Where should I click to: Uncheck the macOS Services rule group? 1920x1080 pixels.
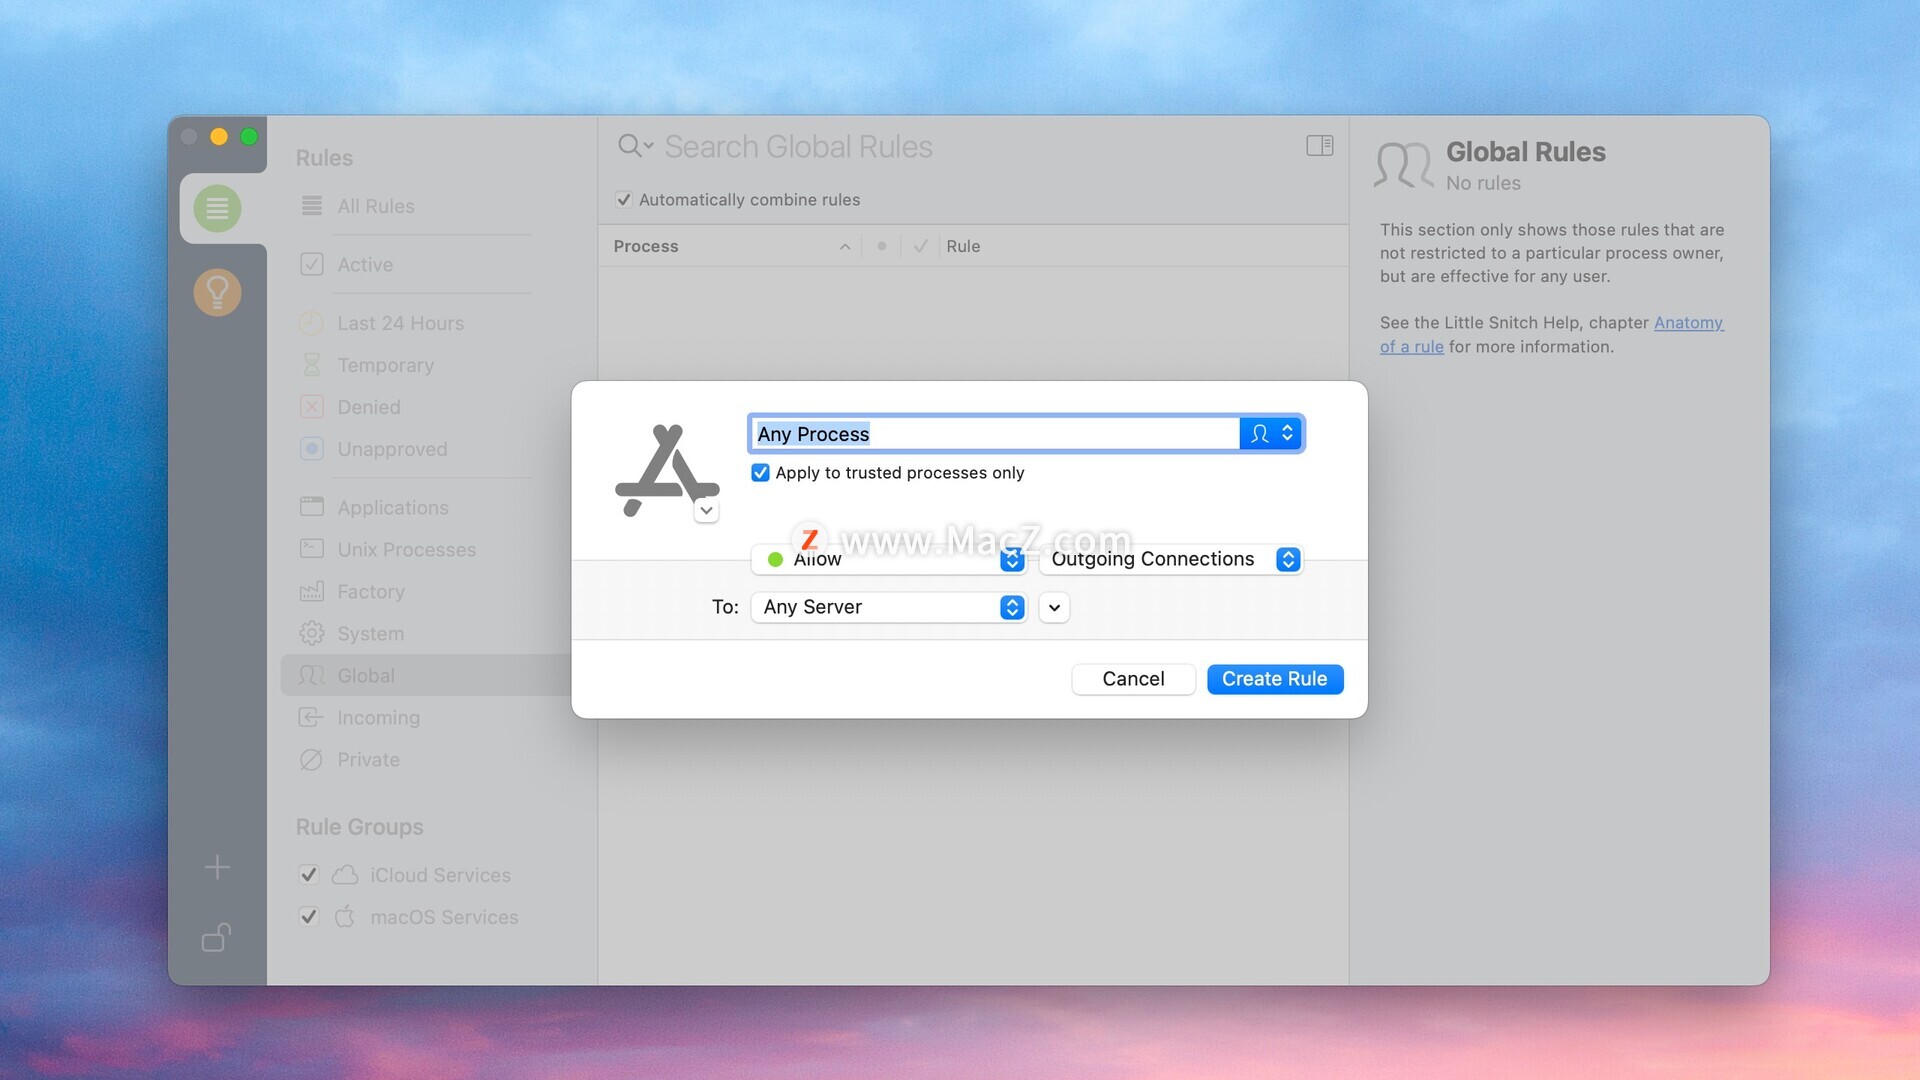[x=309, y=917]
